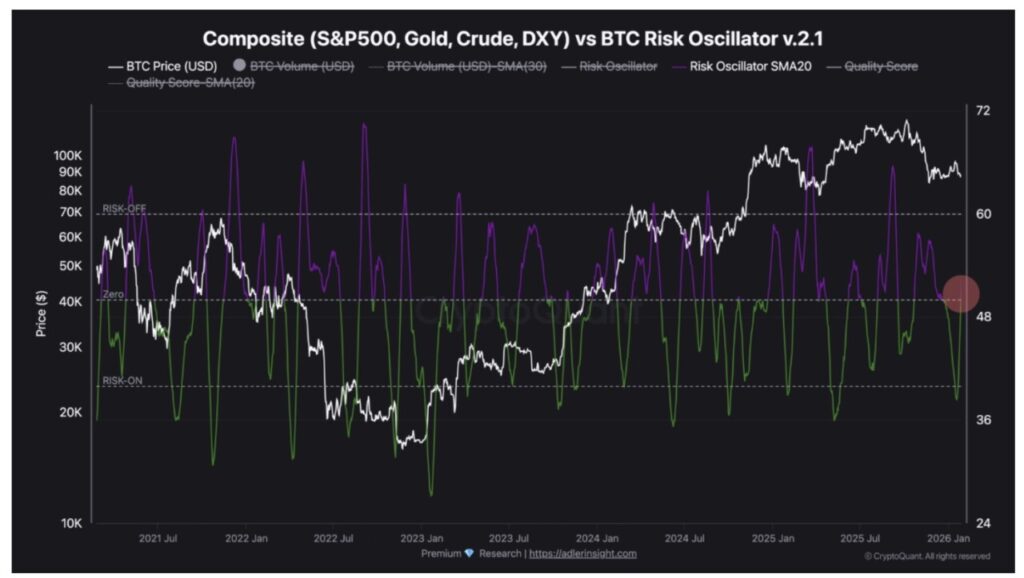Click the RISK-OFF threshold label
Viewport: 1024px width, 578px height.
tap(124, 208)
